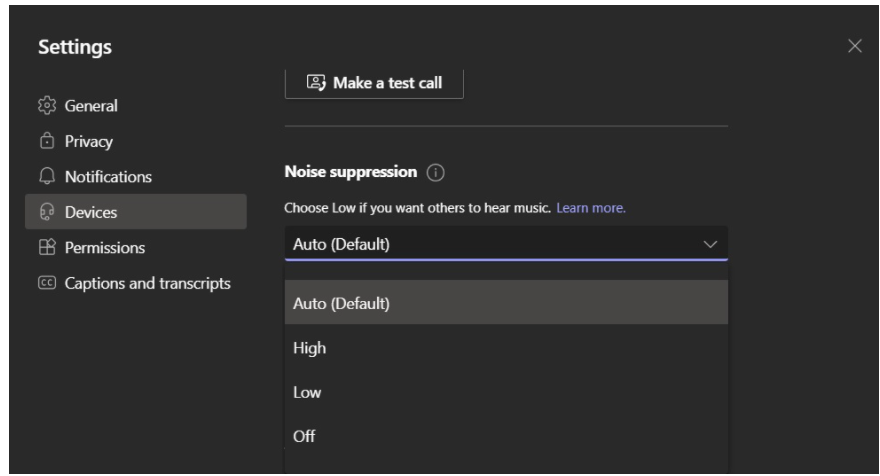Click the test call icon on button
Image resolution: width=880 pixels, height=476 pixels.
coord(316,83)
